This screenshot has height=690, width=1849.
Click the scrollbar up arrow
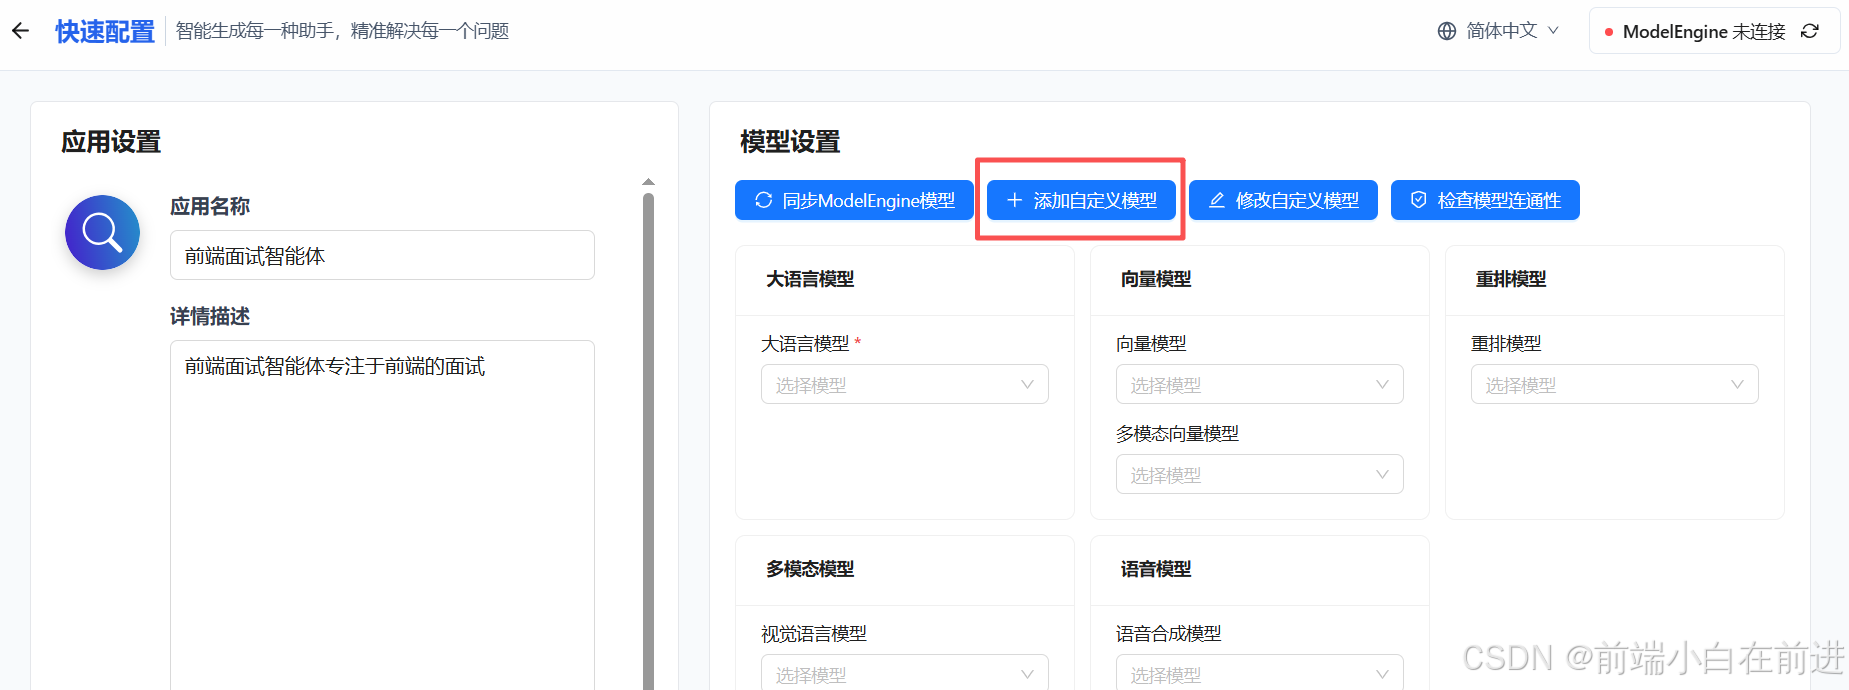coord(648,182)
